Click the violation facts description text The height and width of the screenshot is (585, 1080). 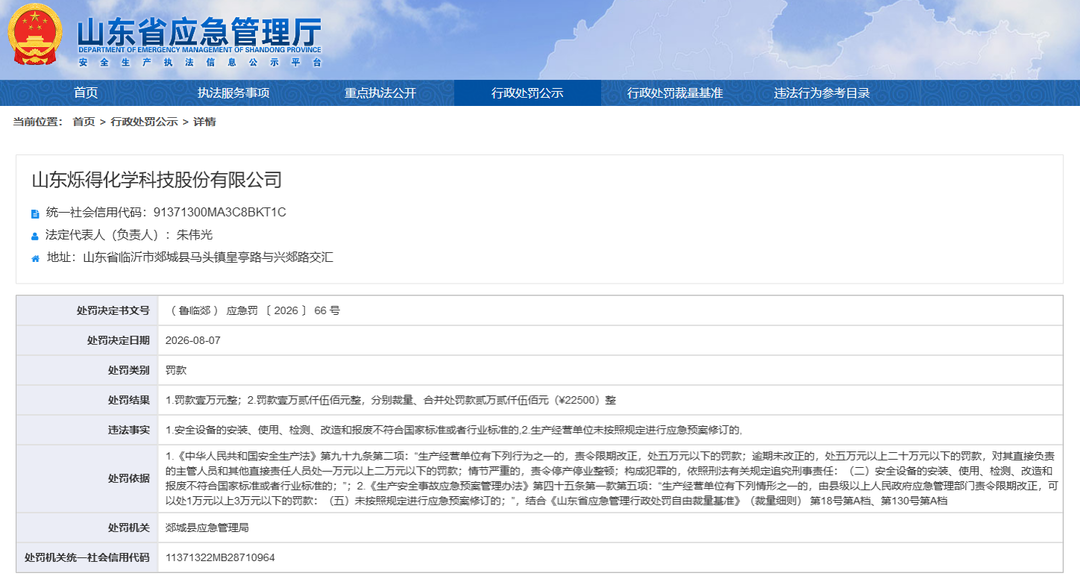[x=454, y=430]
